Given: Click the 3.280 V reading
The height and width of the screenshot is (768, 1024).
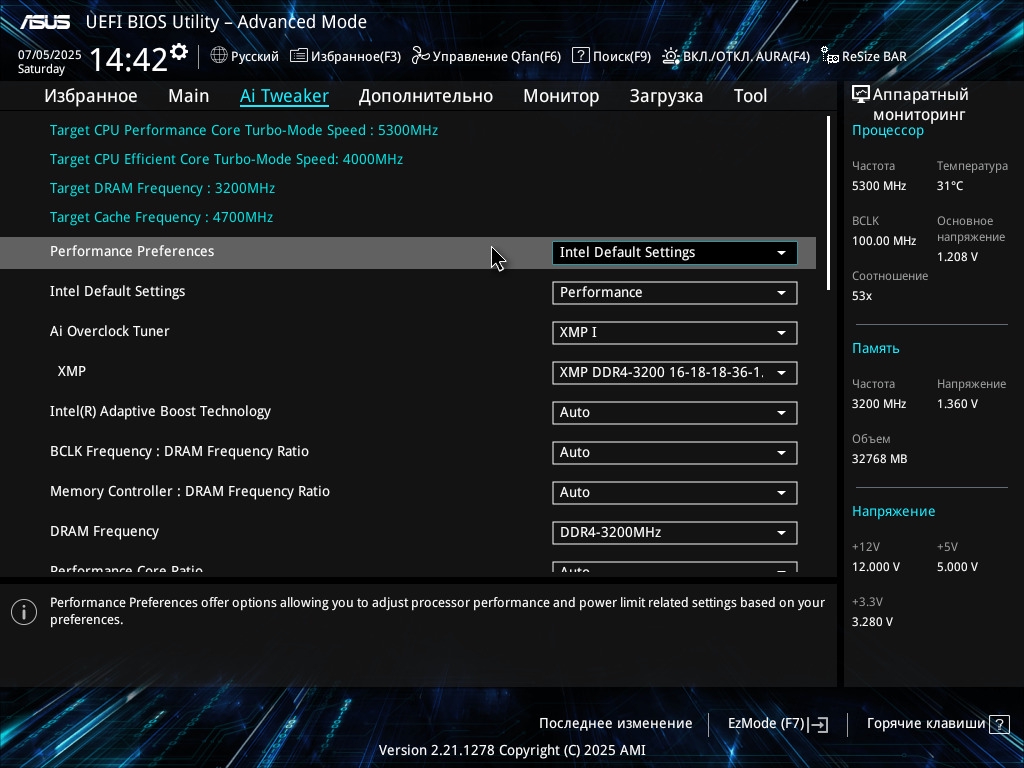Looking at the screenshot, I should (871, 622).
